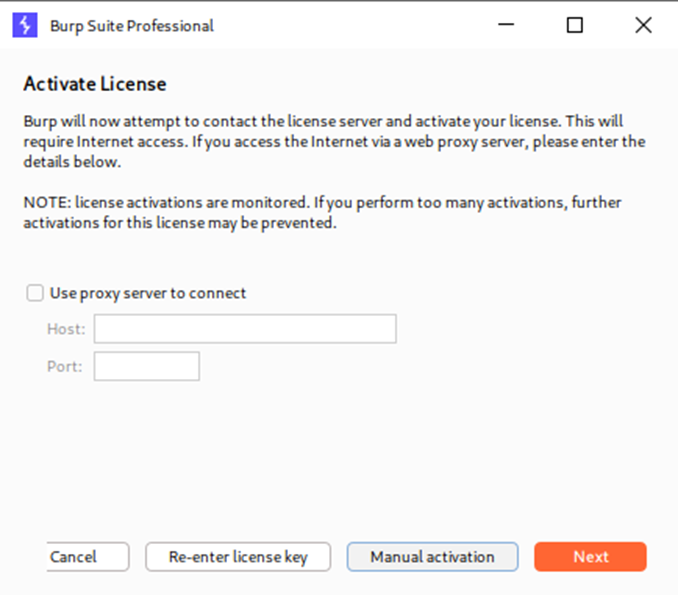Click the Burp Suite Professional title text

132,26
